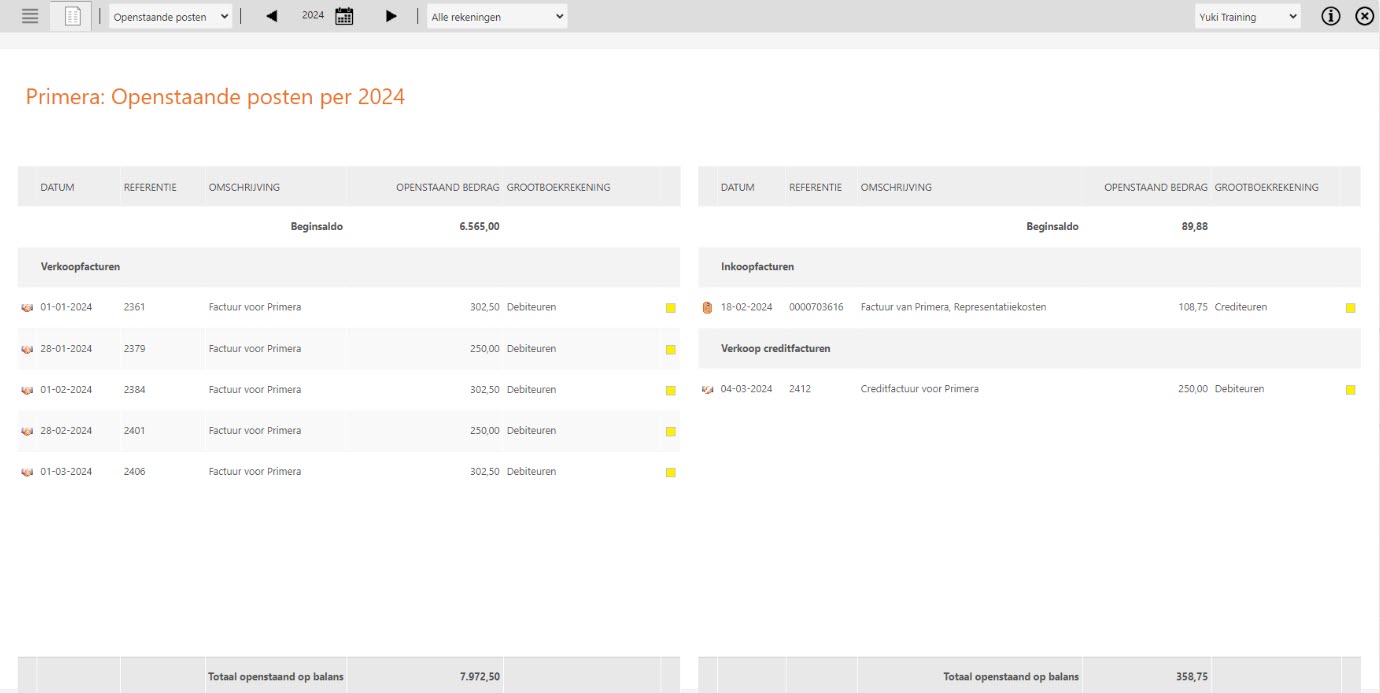The image size is (1380, 693).
Task: Sort left table by DATUM header
Action: coord(57,187)
